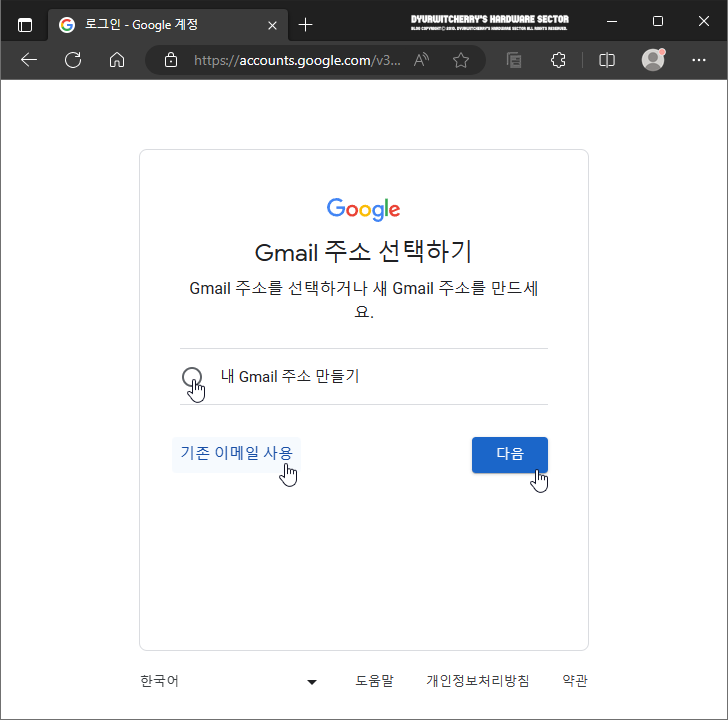Open the Settings and more ellipsis menu
The width and height of the screenshot is (728, 720).
tap(698, 60)
